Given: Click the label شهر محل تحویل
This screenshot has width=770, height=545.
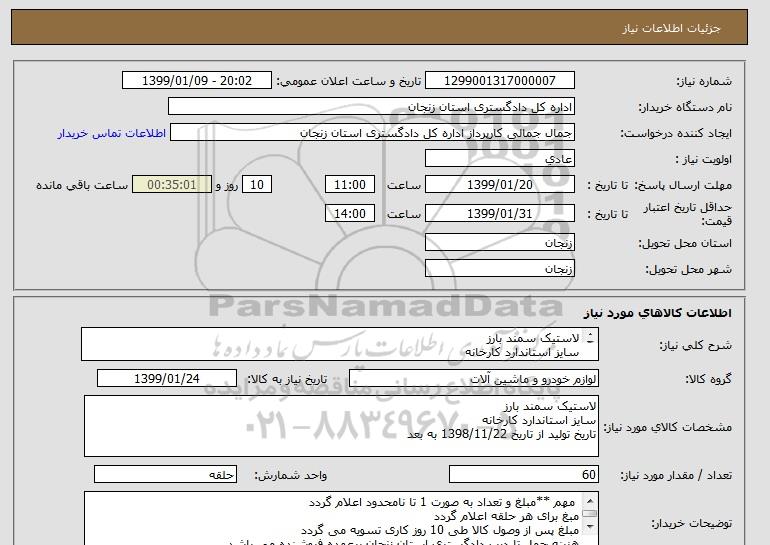Looking at the screenshot, I should click(688, 270).
